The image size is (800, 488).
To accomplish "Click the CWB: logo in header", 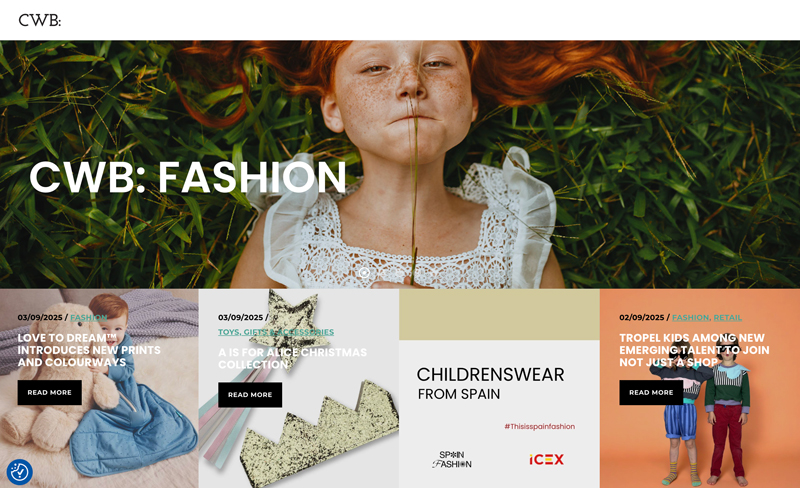I will point(39,20).
